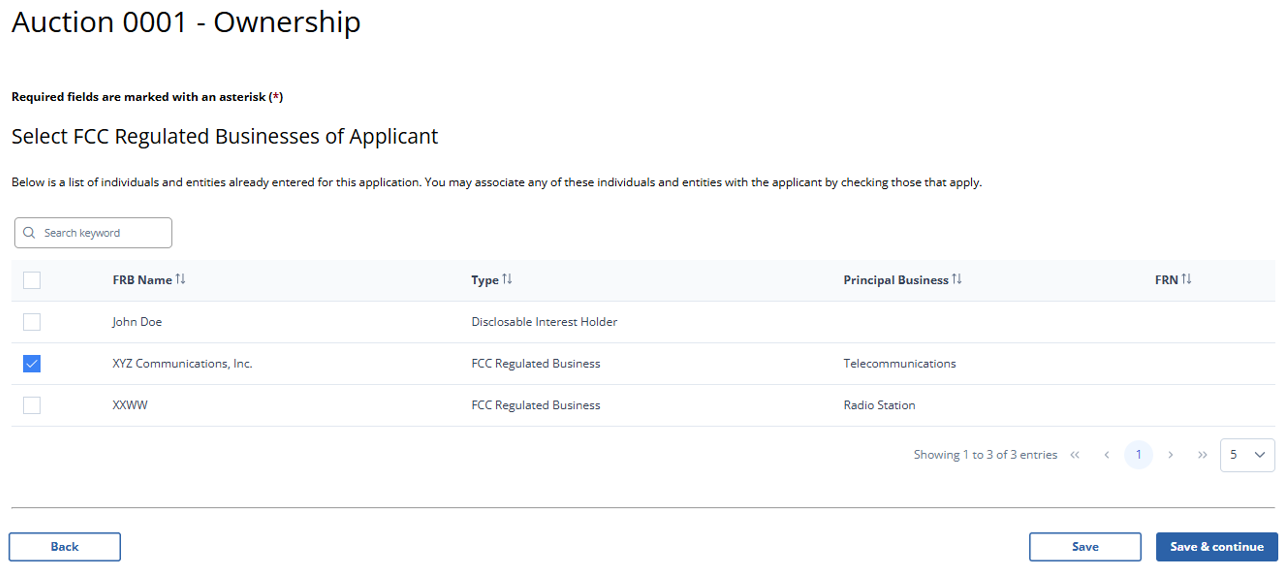Screen dimensions: 1287x572
Task: Click Save & continue button
Action: click(x=1216, y=547)
